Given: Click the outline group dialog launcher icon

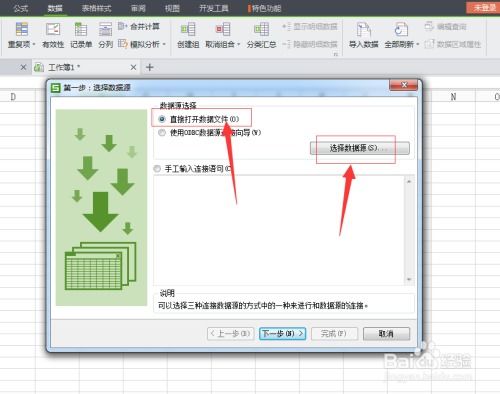Looking at the screenshot, I should click(336, 54).
